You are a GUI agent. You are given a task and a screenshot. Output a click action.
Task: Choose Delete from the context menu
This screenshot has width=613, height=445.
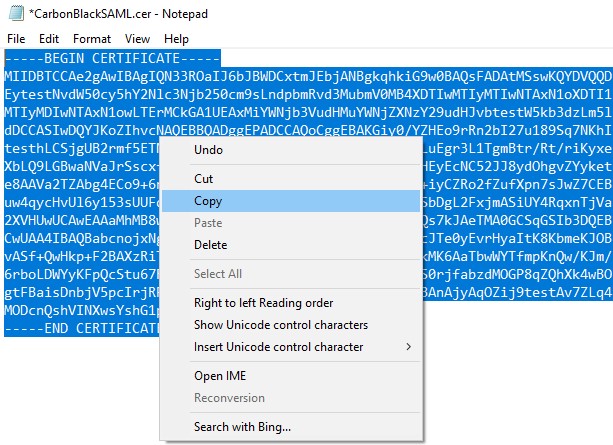click(291, 245)
